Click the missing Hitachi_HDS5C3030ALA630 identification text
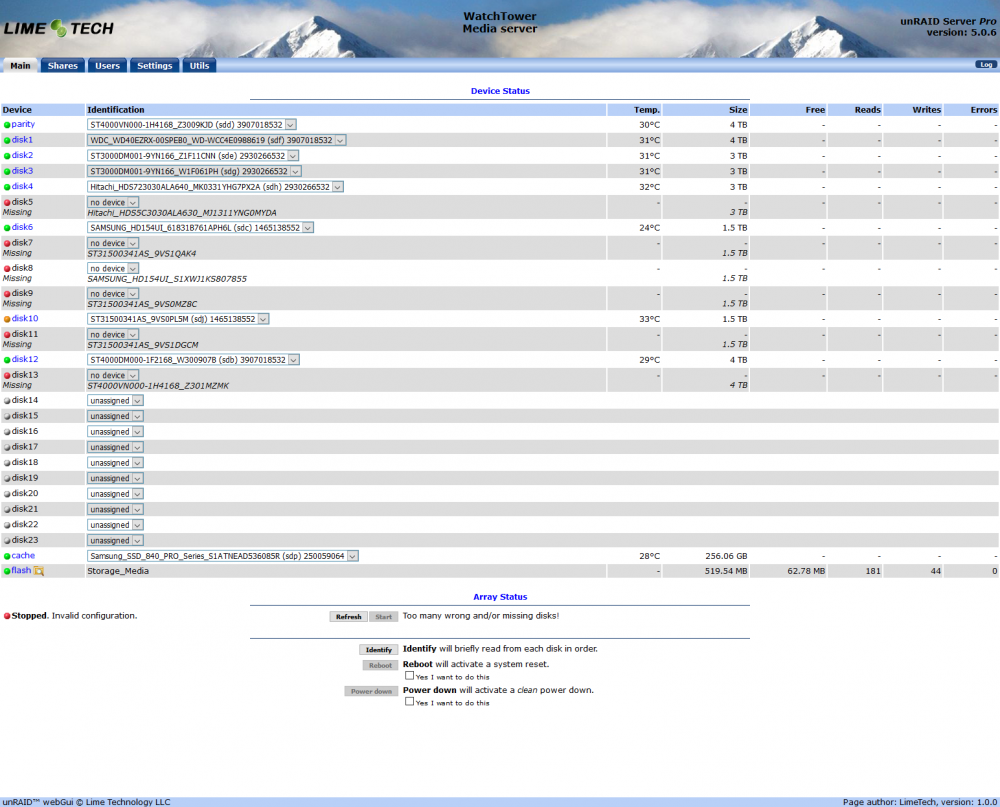Screen dimensions: 1000x807 (182, 213)
